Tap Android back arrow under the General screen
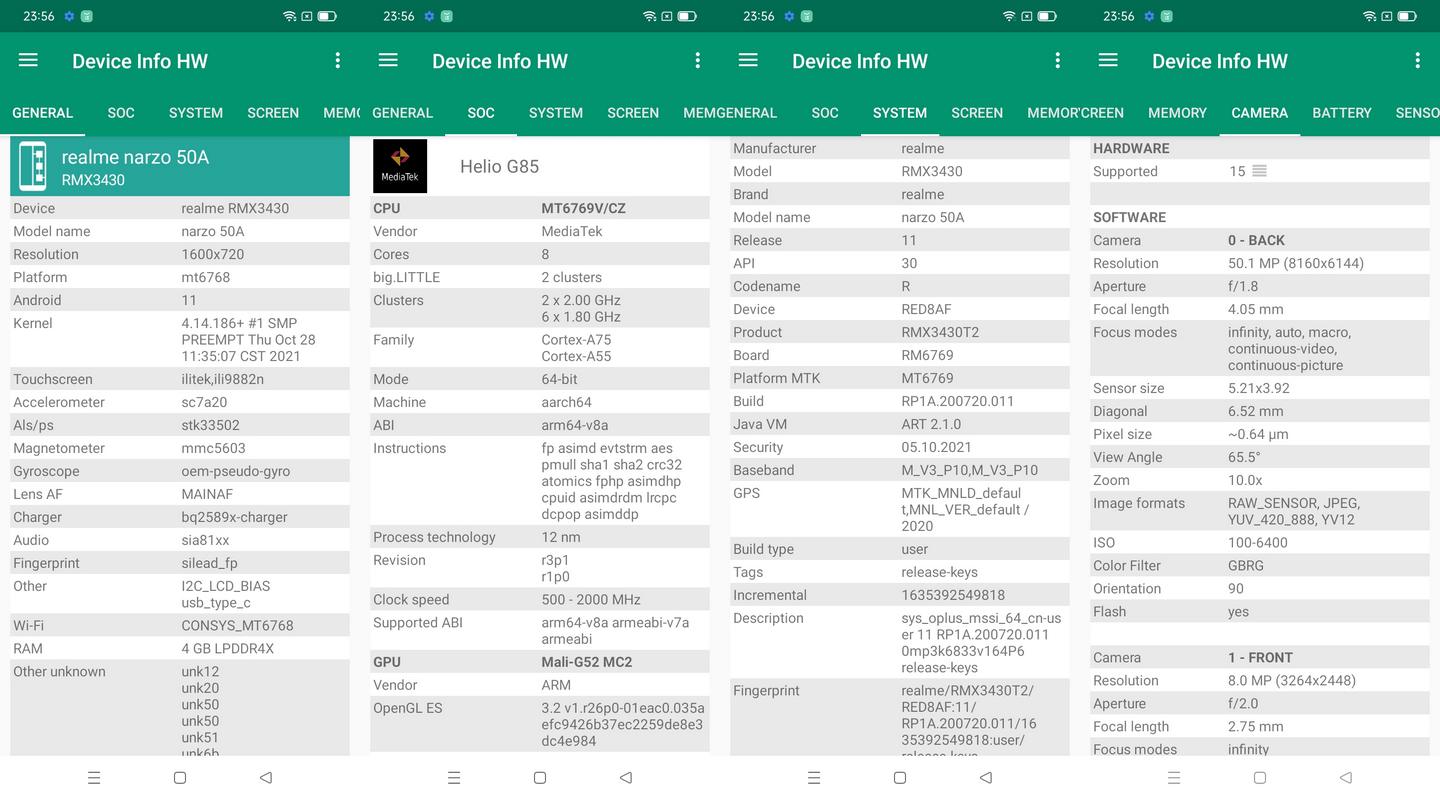 (266, 777)
